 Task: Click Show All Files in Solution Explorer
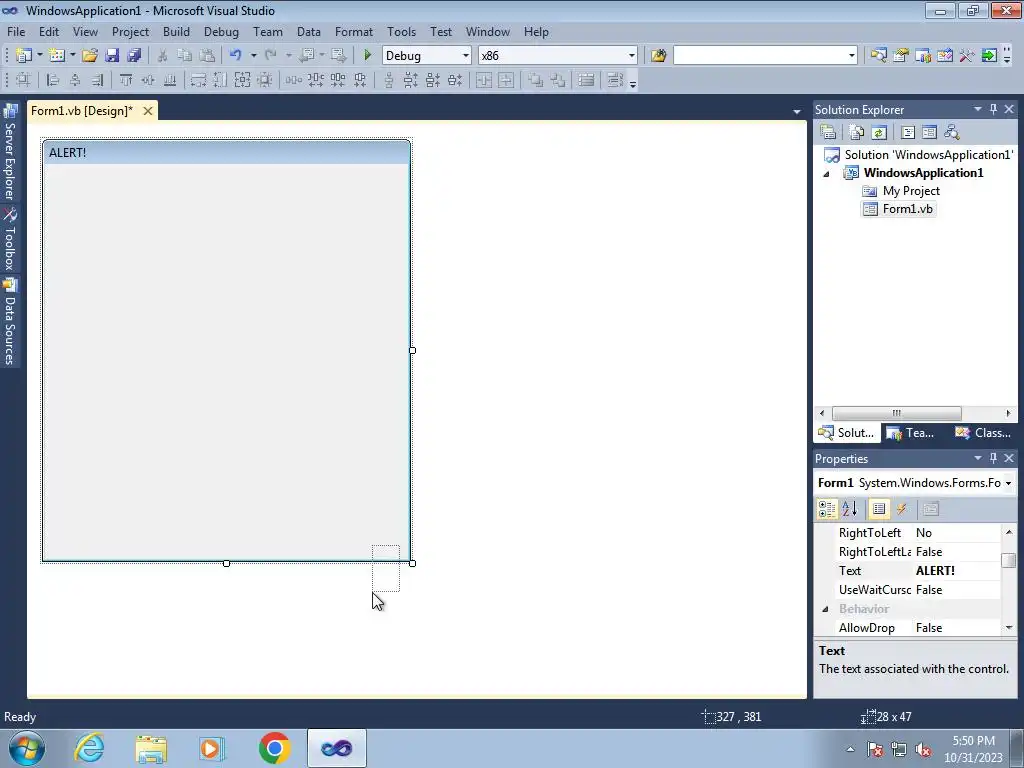pyautogui.click(x=857, y=133)
